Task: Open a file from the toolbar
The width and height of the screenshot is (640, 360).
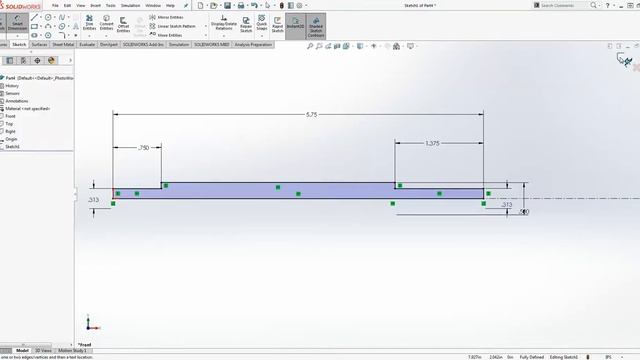Action: click(x=213, y=6)
